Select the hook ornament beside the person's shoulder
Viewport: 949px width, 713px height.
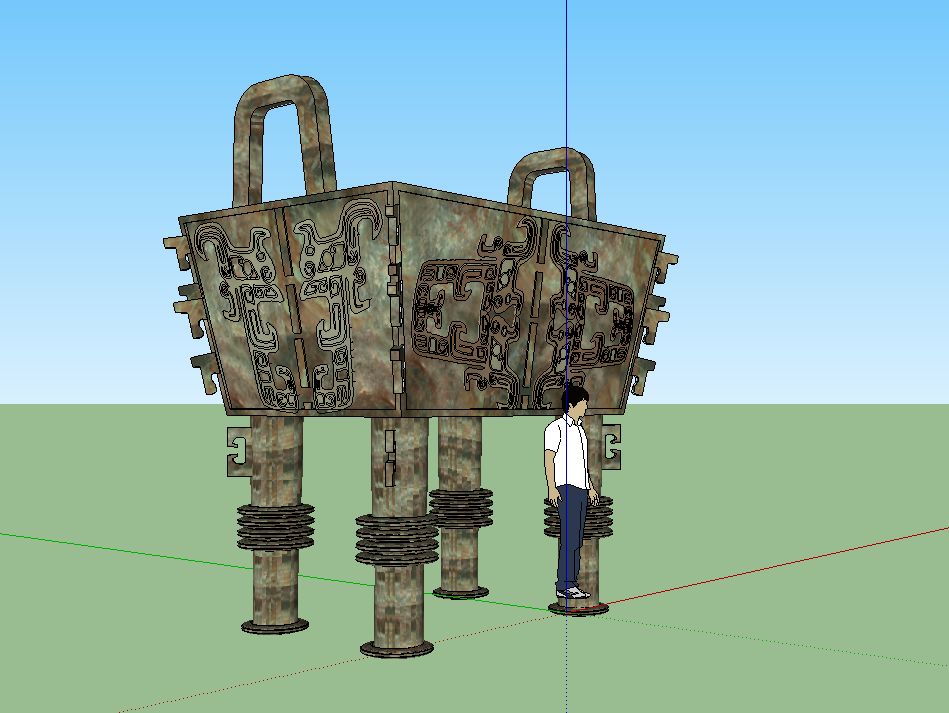(611, 447)
